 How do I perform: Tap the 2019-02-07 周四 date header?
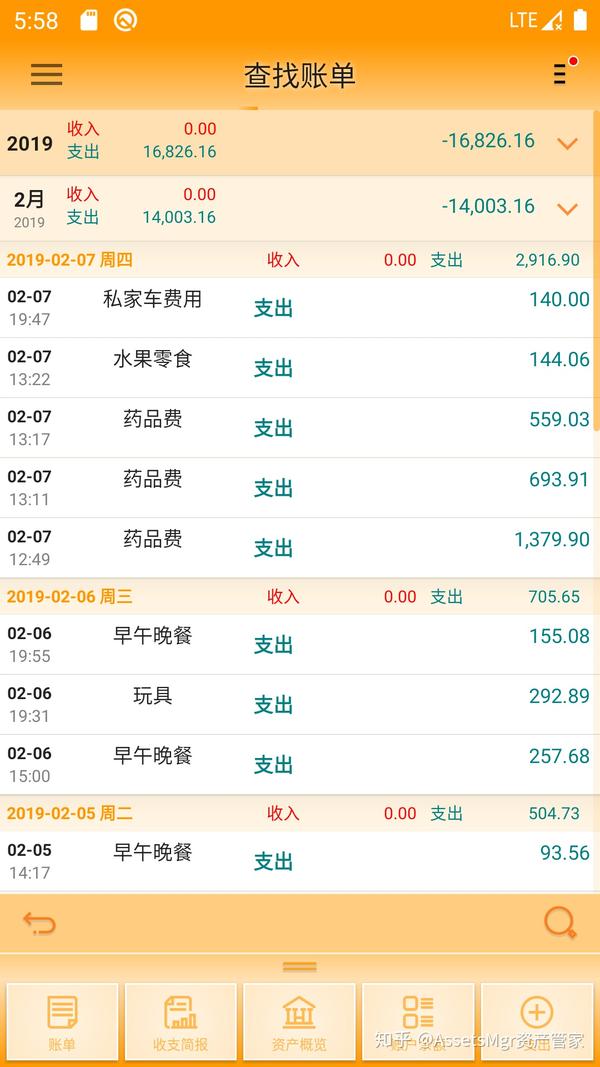coord(300,260)
